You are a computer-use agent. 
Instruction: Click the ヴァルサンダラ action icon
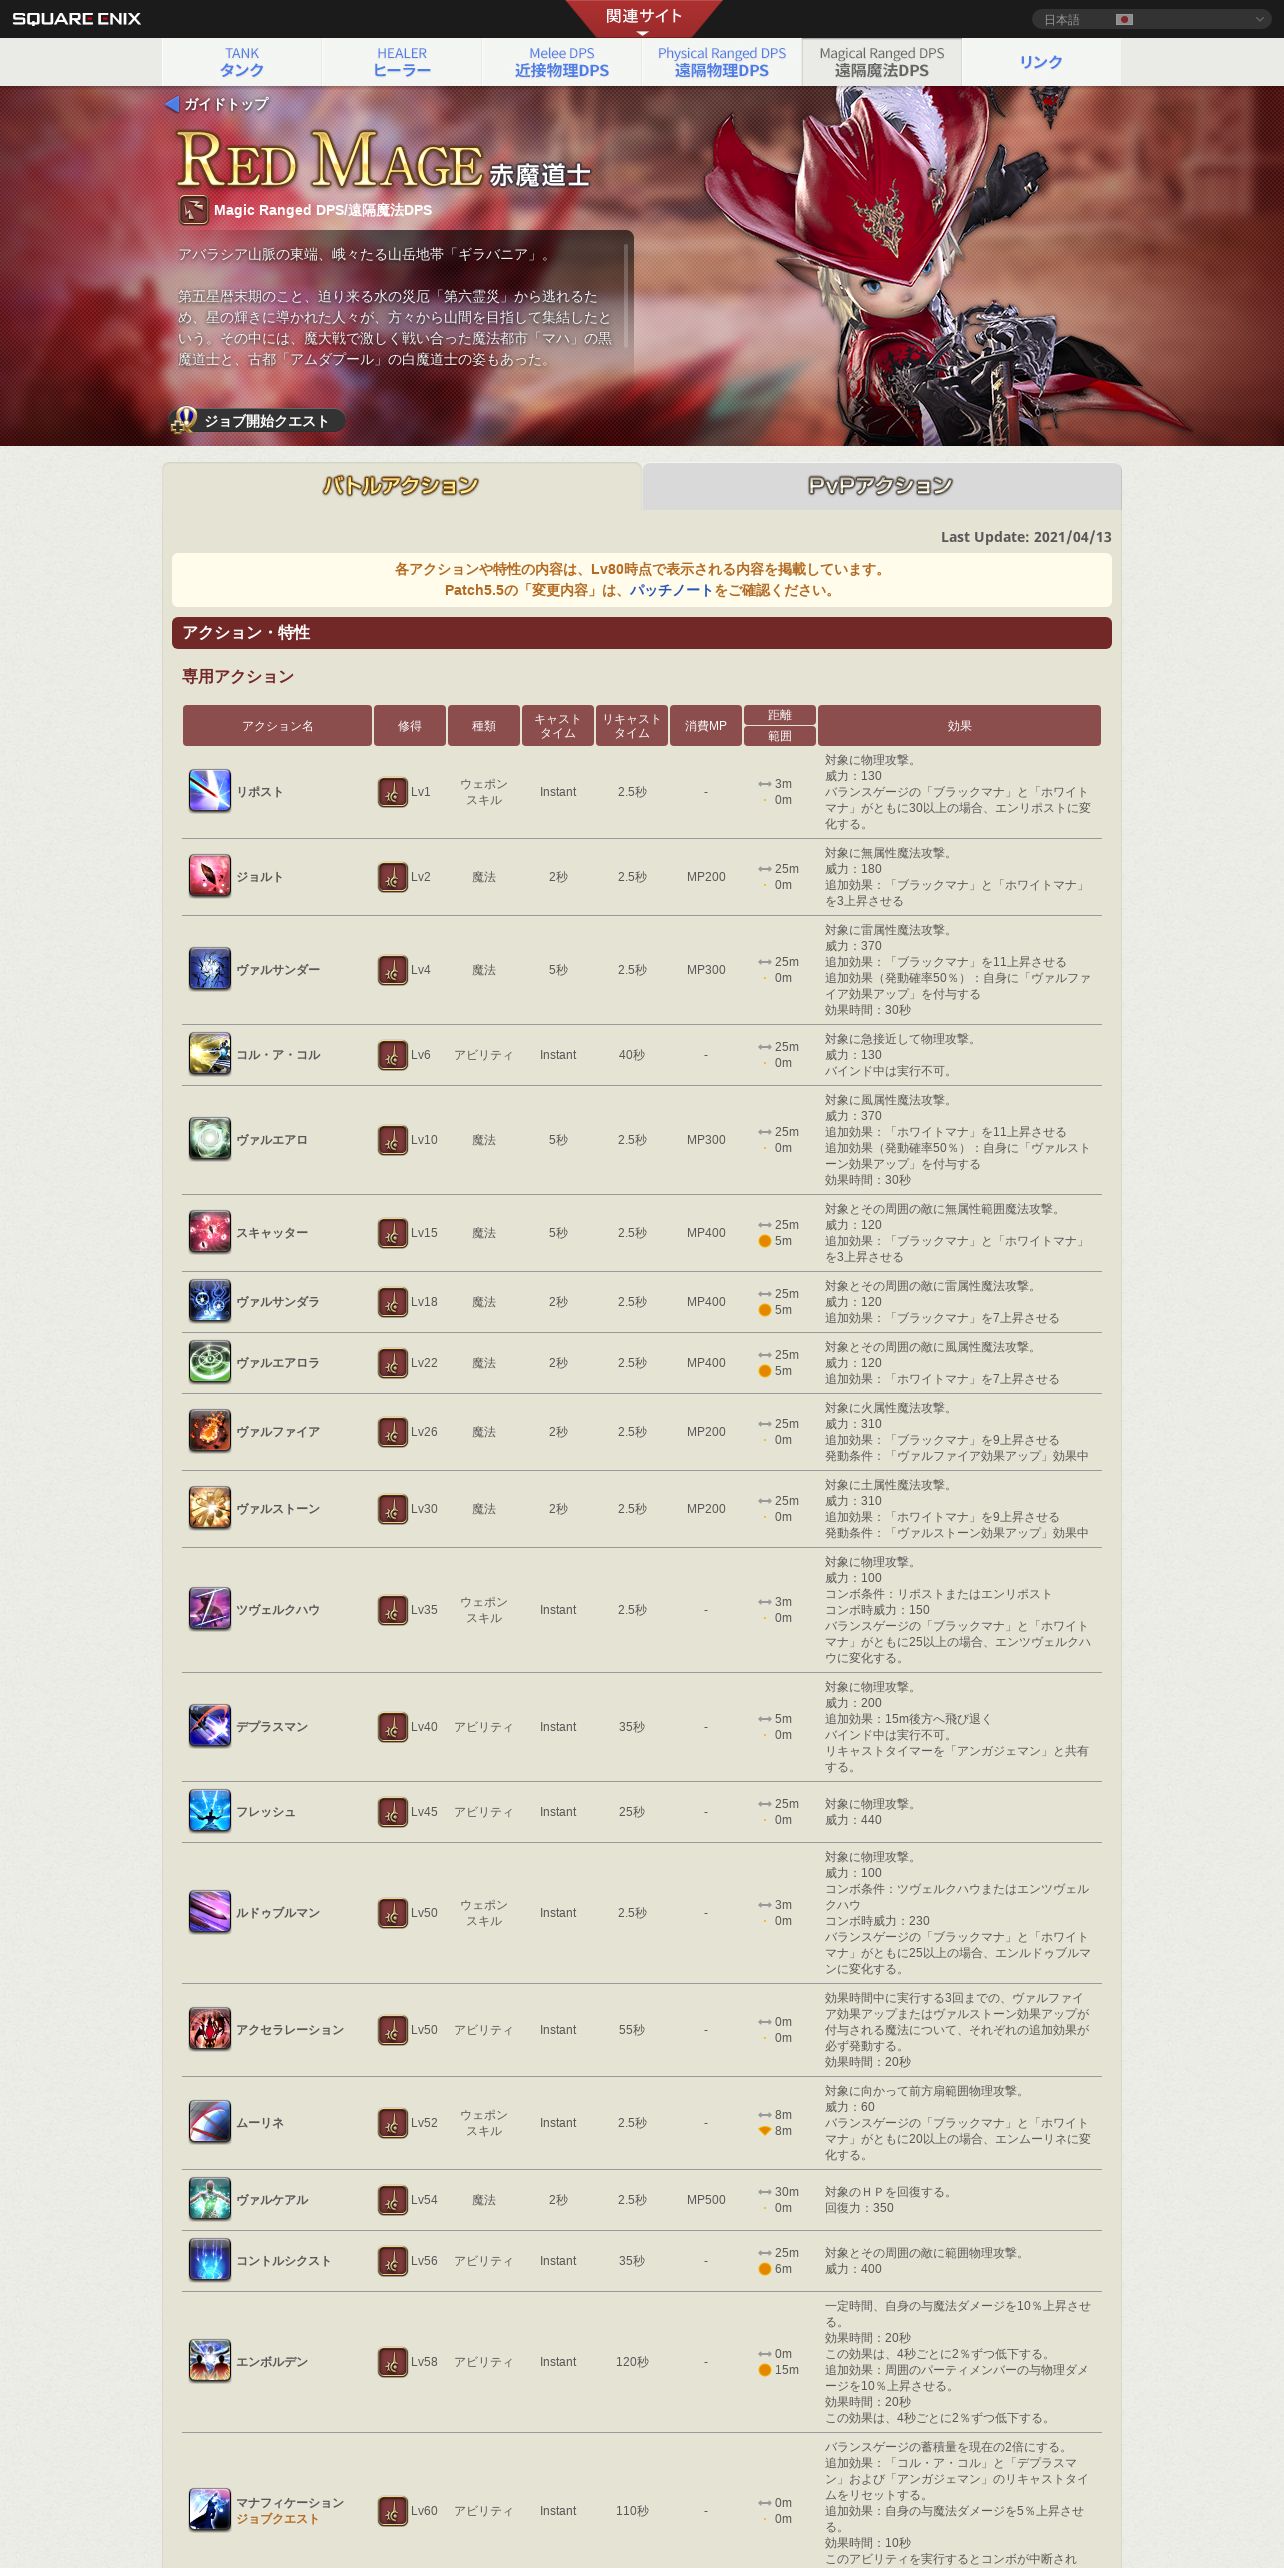(210, 1301)
